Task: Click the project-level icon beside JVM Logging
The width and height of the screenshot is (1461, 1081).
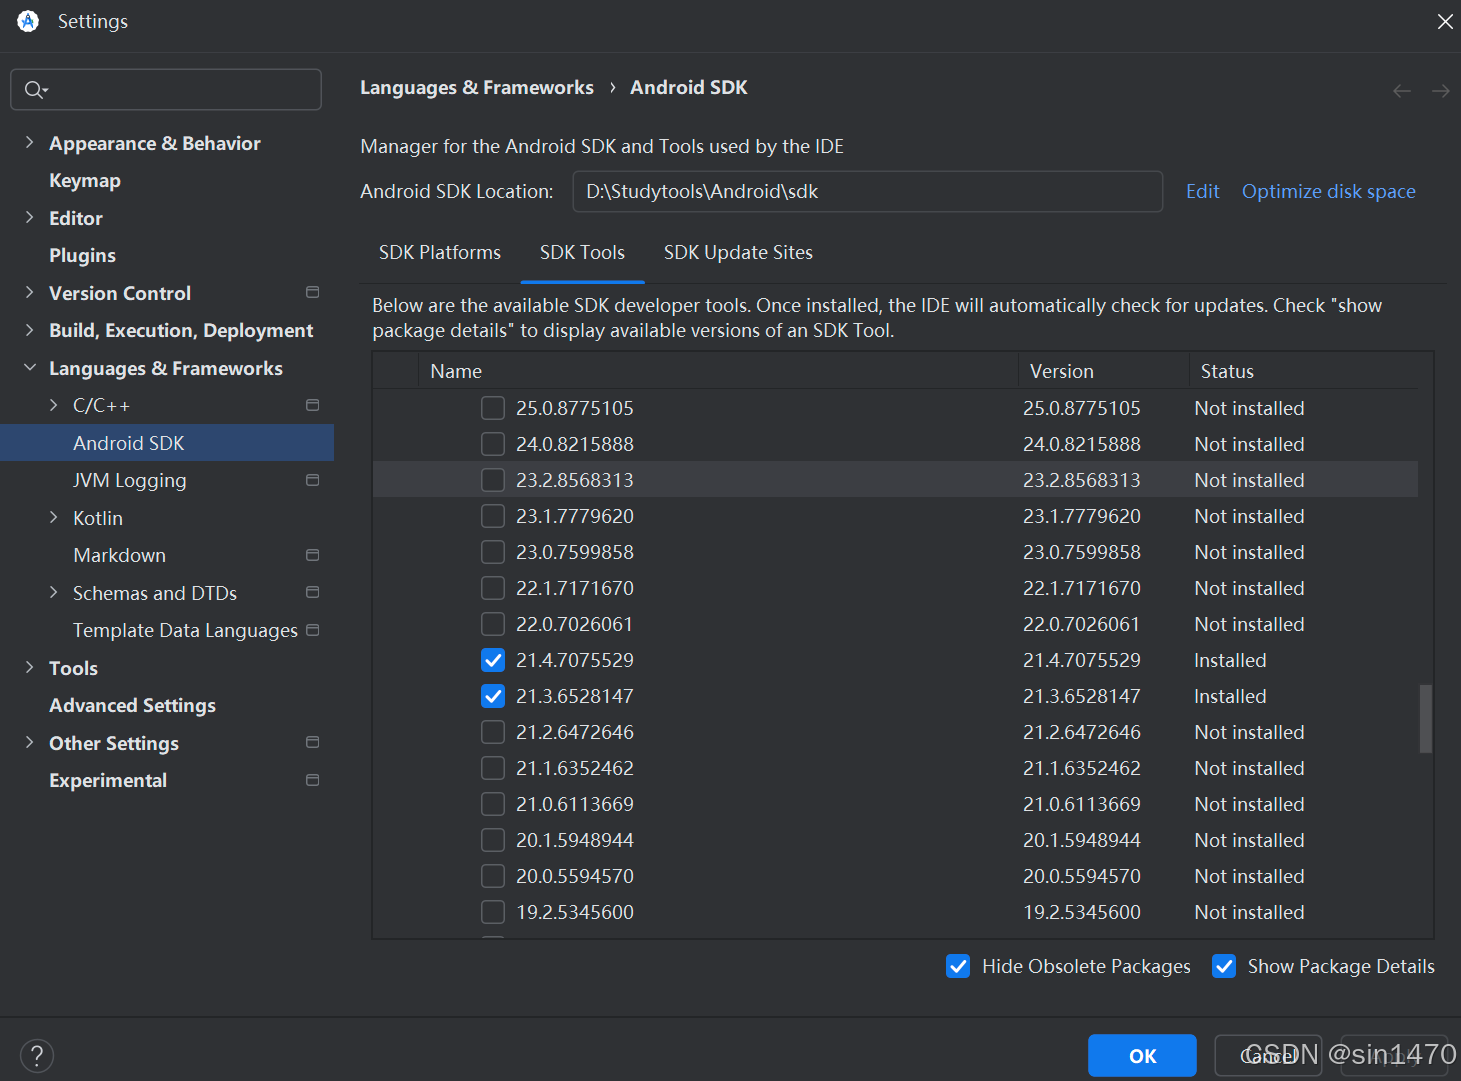Action: pos(312,480)
